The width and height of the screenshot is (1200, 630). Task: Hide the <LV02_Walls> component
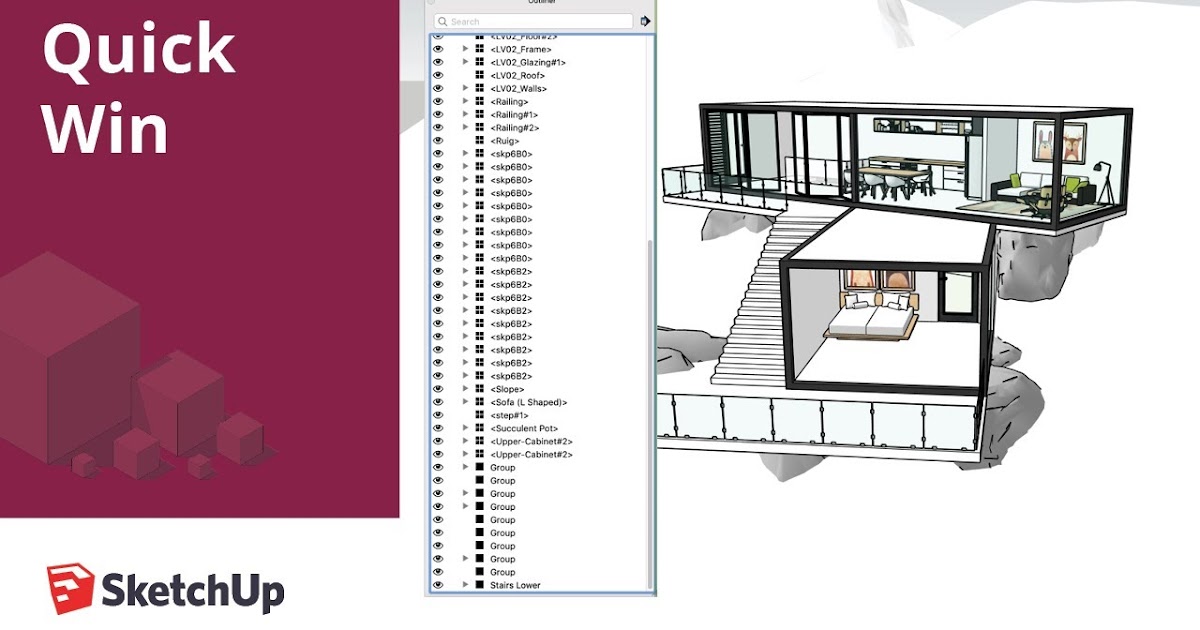coord(437,87)
